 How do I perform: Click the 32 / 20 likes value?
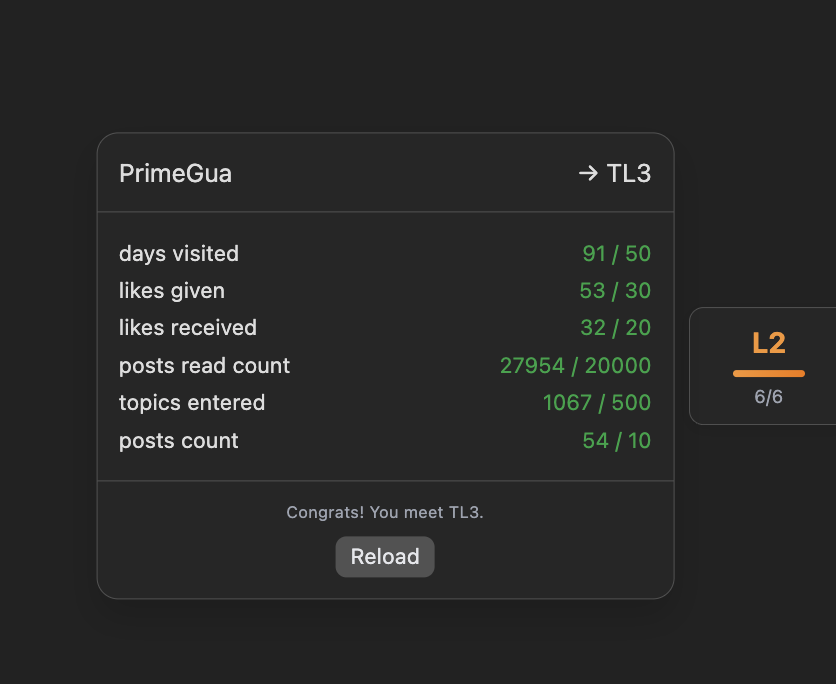[x=615, y=328]
